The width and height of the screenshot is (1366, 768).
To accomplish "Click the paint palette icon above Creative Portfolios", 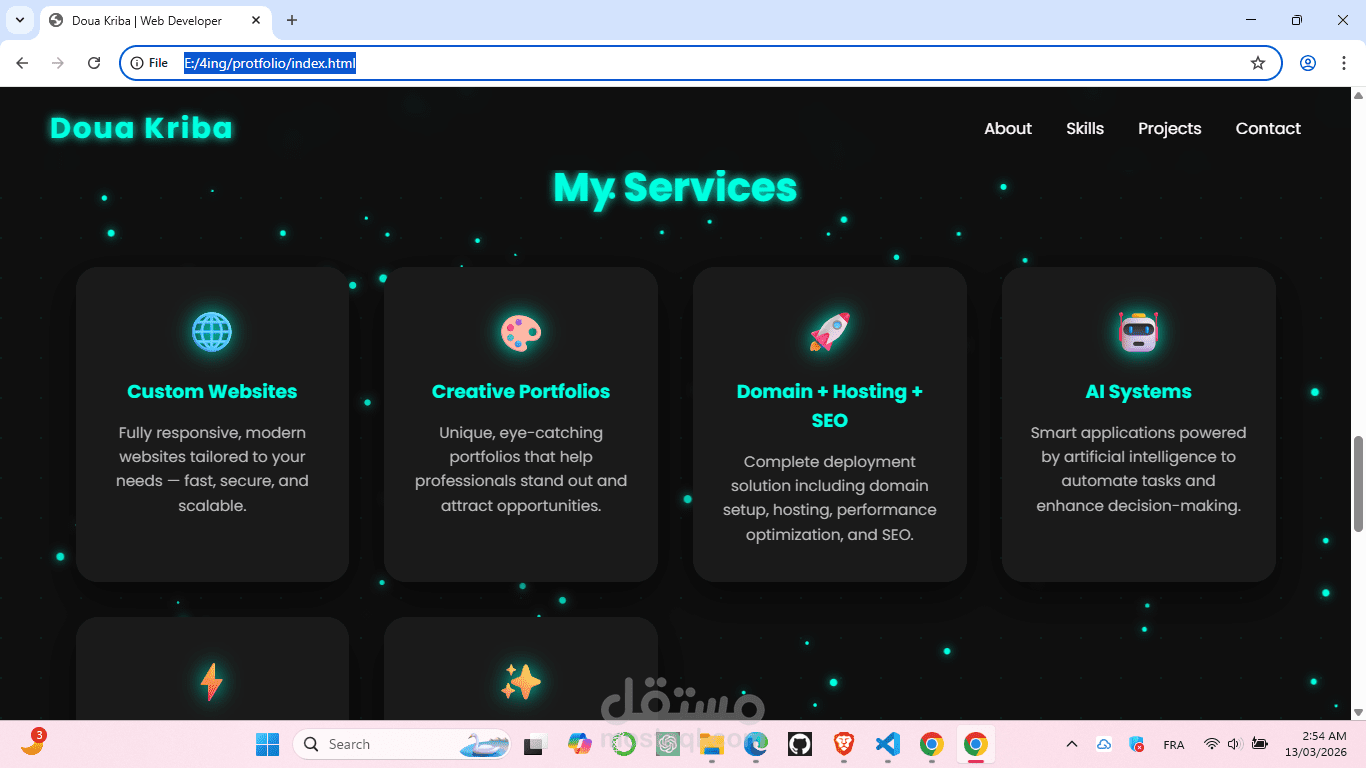I will point(521,332).
